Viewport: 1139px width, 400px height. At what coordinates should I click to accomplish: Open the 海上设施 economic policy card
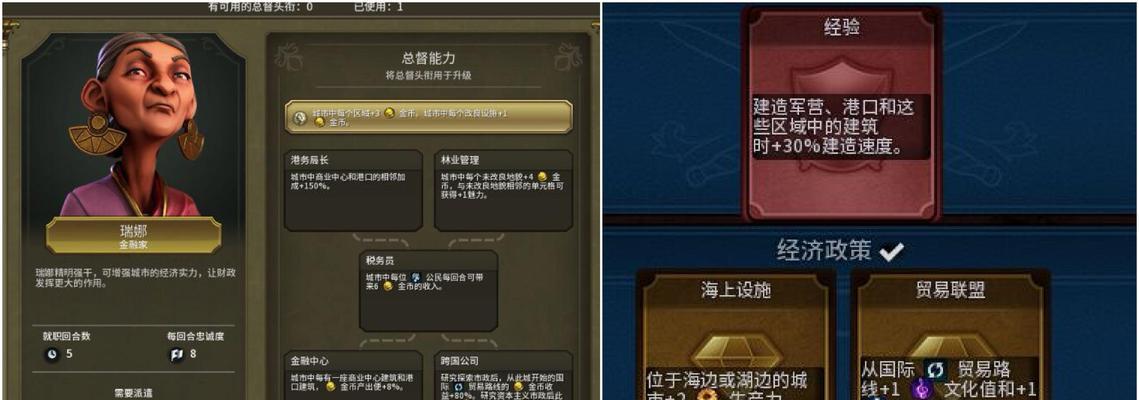(x=736, y=336)
